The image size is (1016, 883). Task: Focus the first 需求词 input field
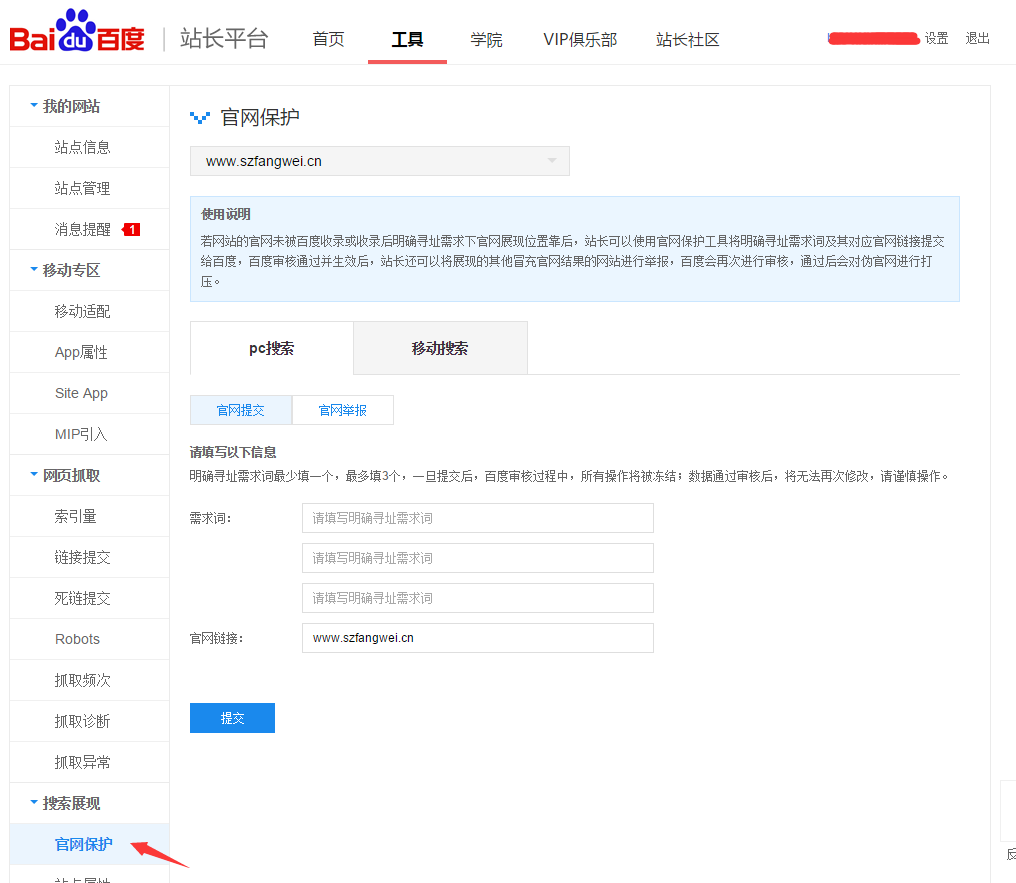(477, 518)
